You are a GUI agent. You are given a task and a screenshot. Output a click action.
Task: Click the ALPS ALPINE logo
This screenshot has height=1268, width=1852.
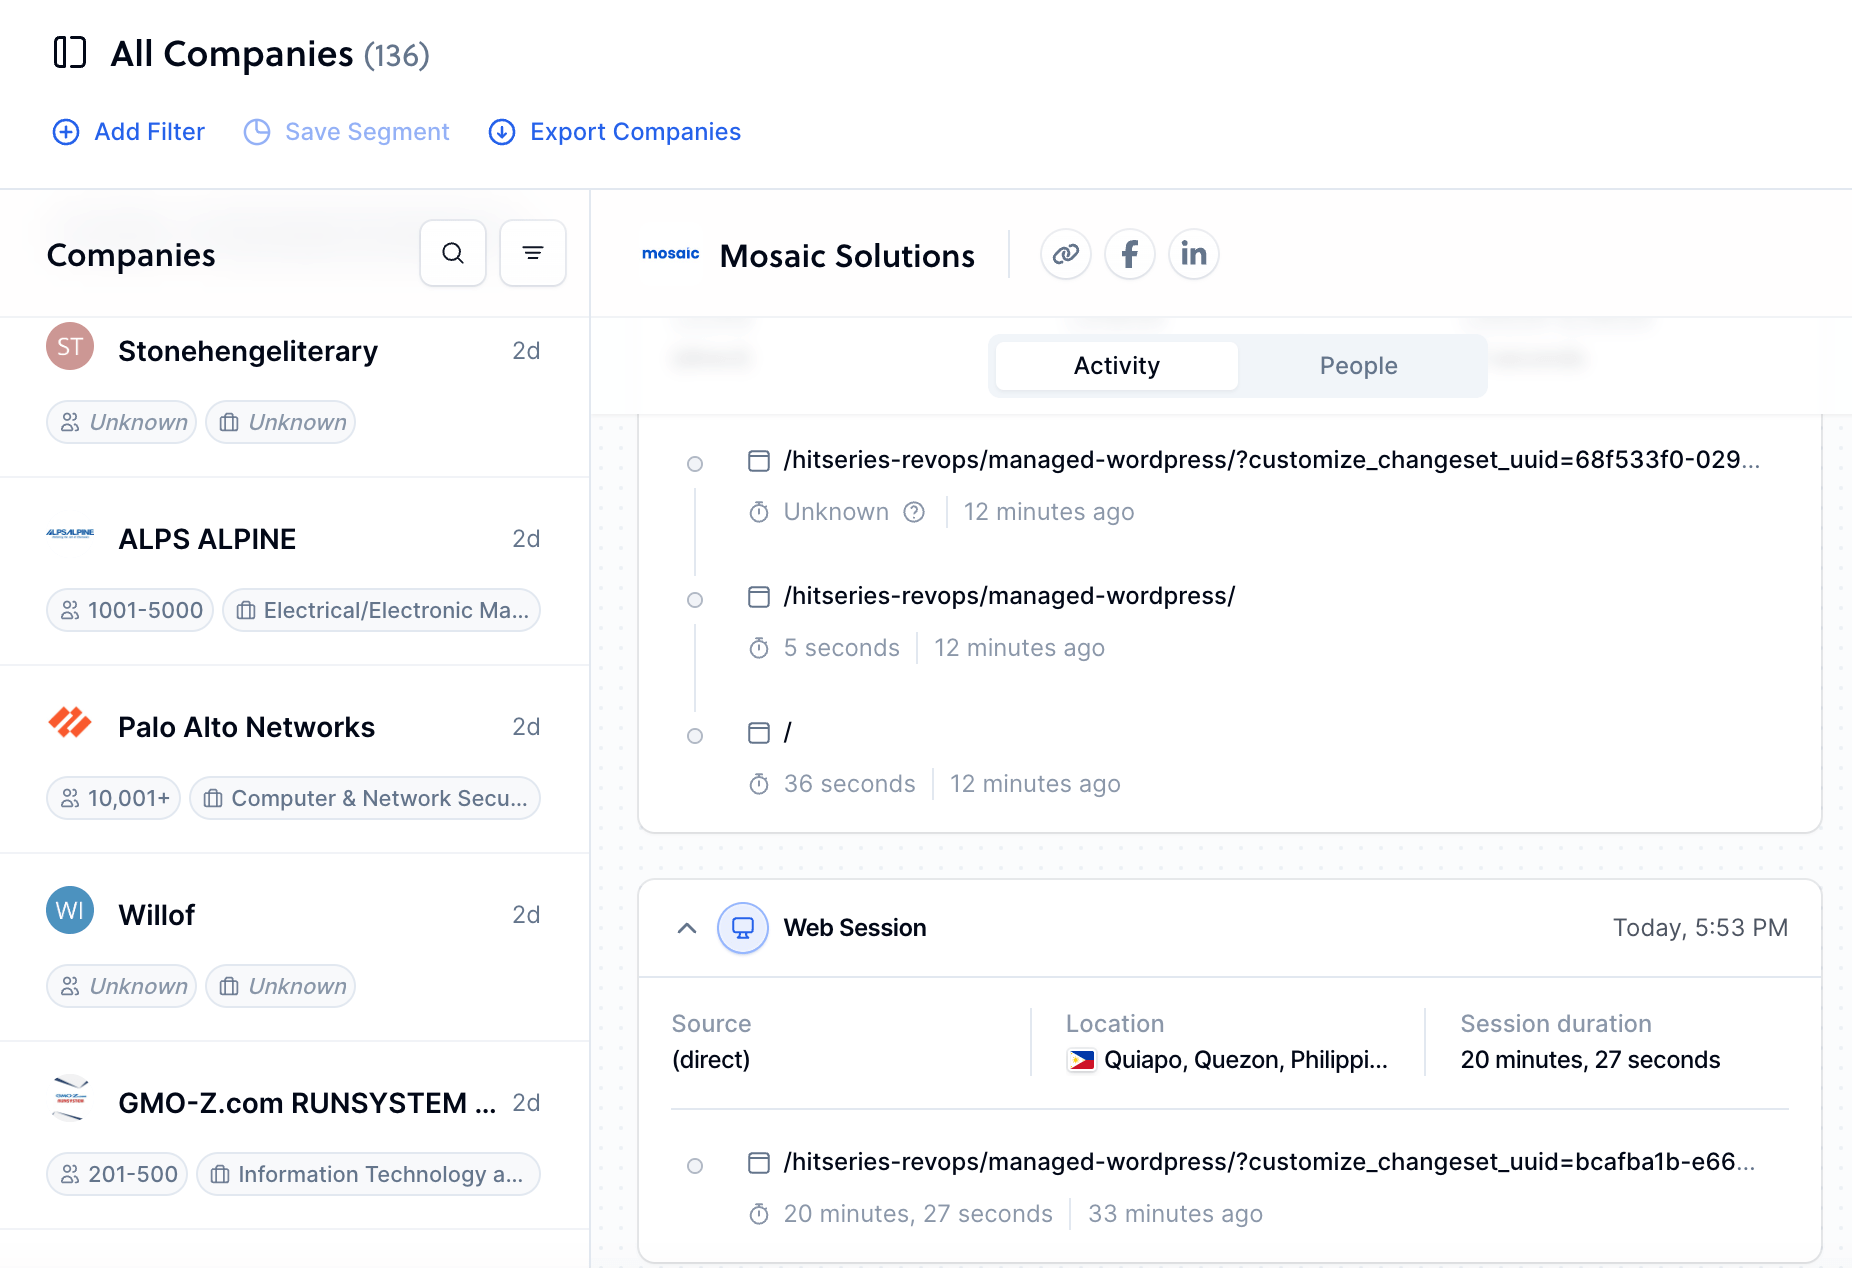coord(70,534)
